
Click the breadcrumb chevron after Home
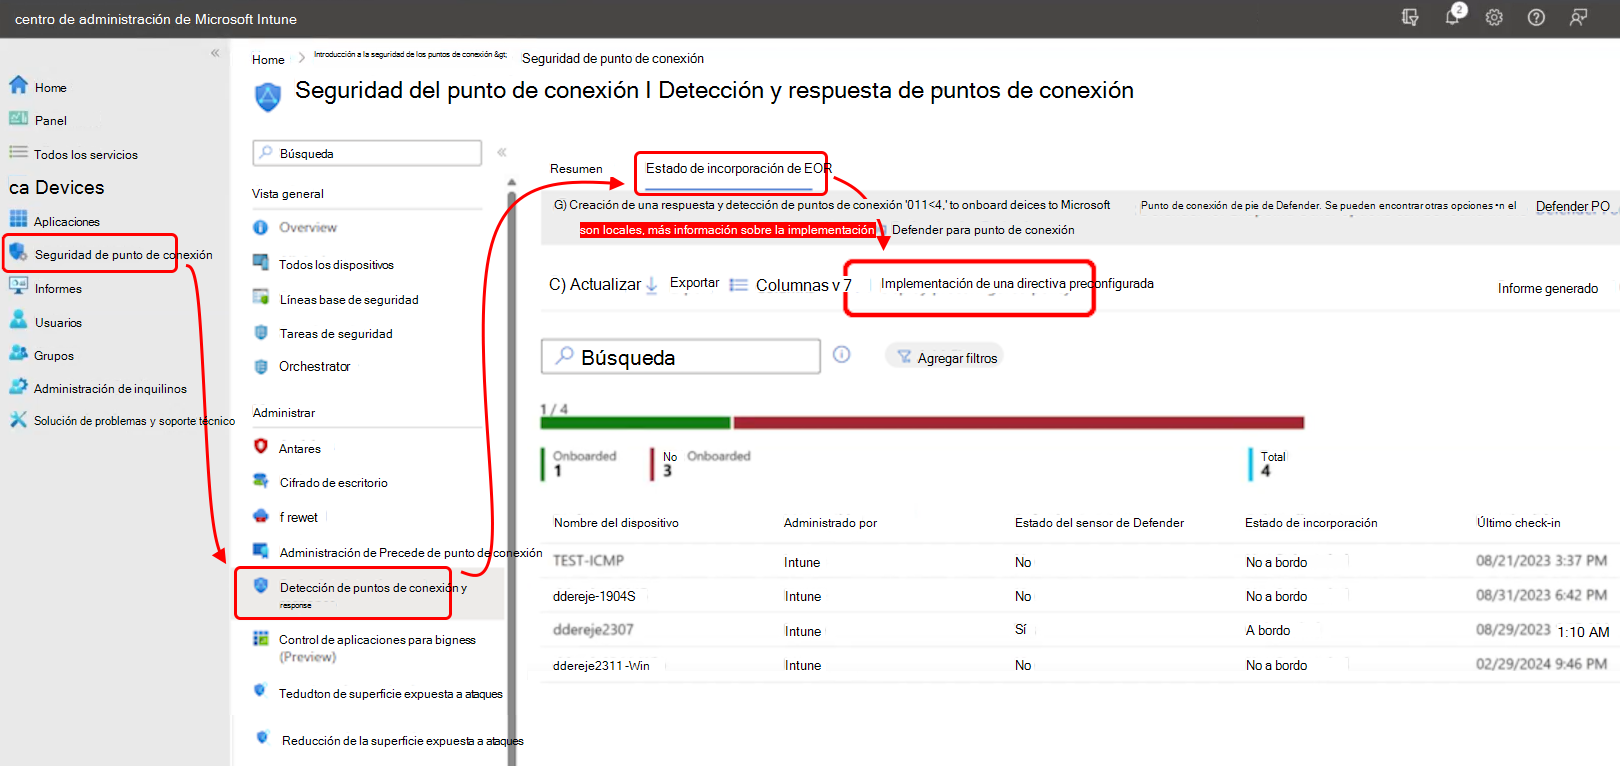click(301, 58)
